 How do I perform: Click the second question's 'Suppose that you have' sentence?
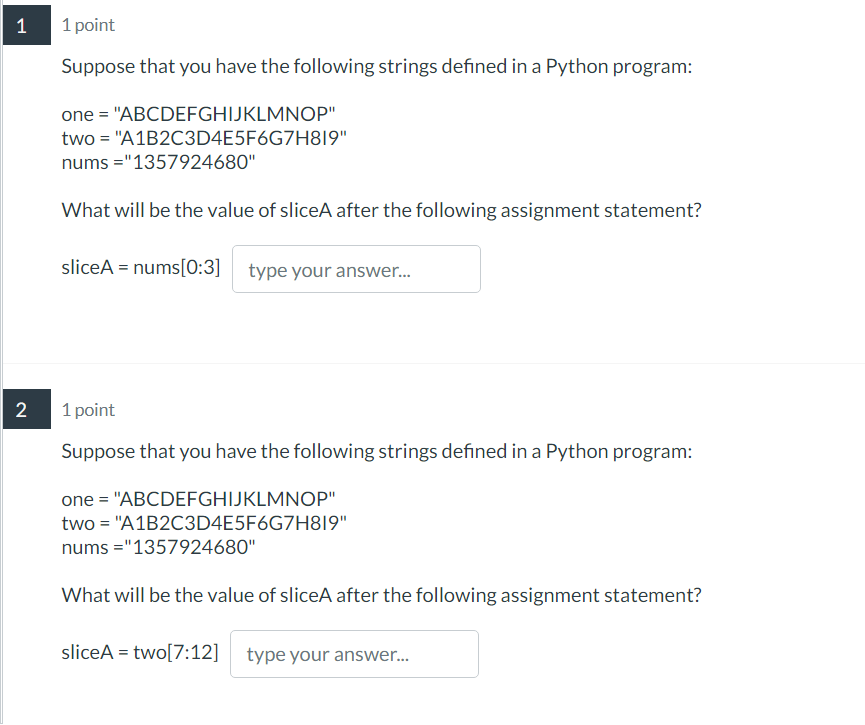tap(376, 451)
